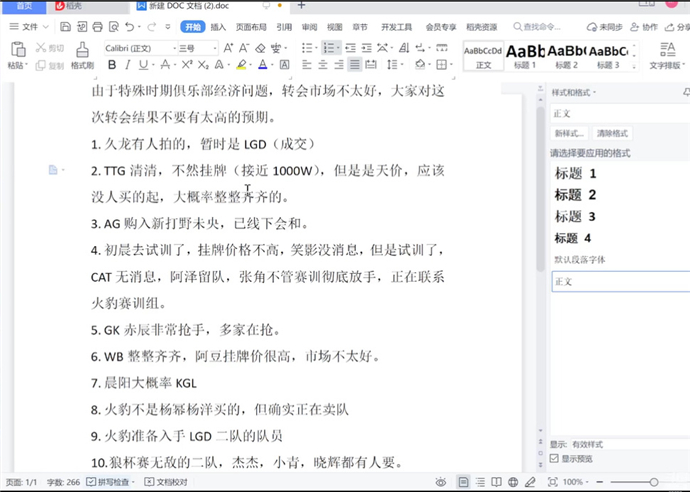Click the Save icon in quick toolbar
690x492 pixels.
point(65,27)
